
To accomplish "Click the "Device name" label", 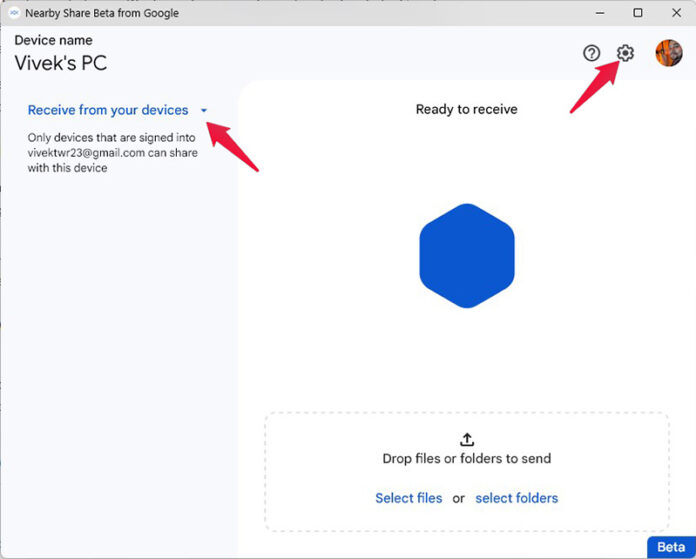I will [x=53, y=40].
